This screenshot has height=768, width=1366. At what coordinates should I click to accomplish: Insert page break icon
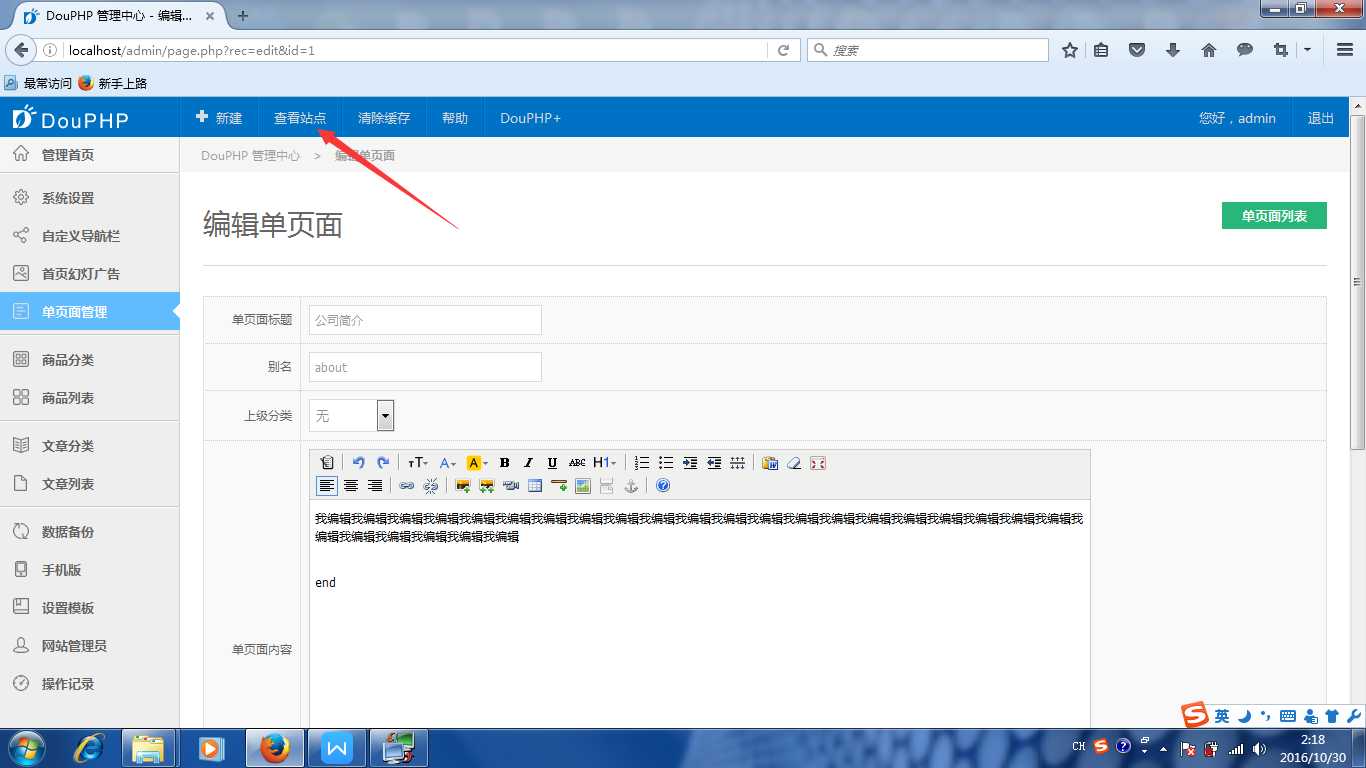tap(607, 486)
